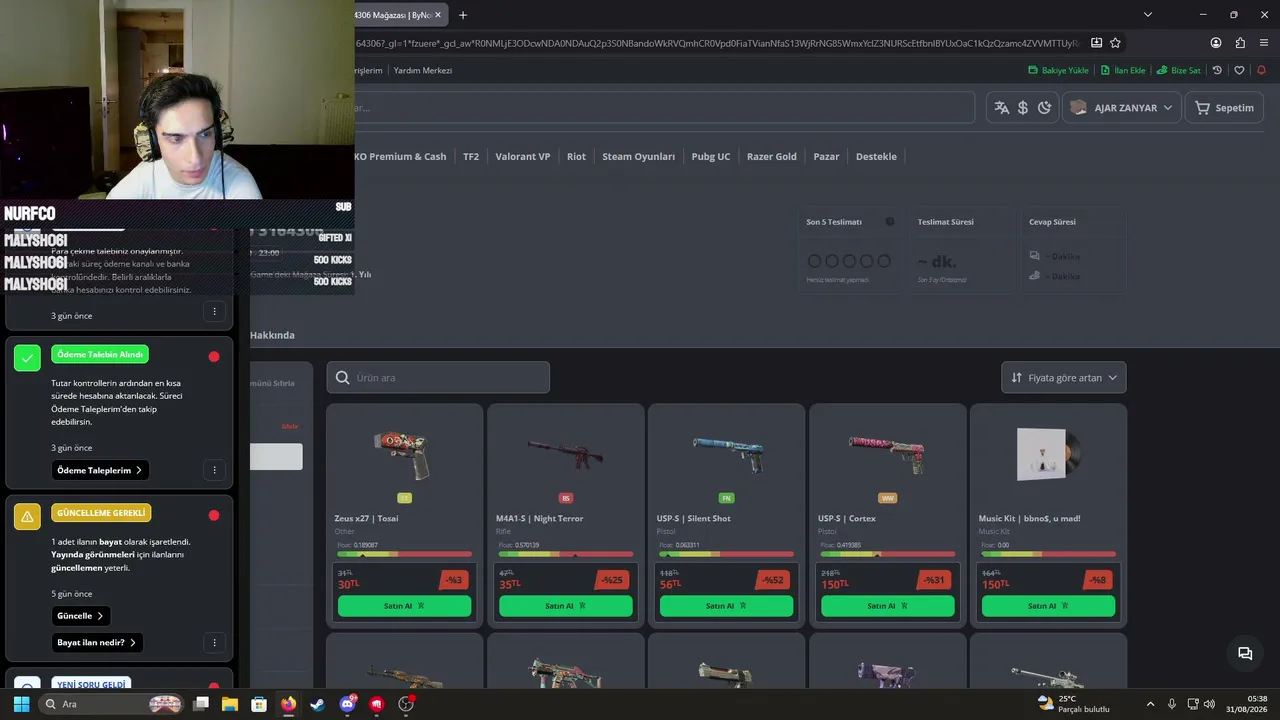This screenshot has width=1280, height=720.
Task: Click Satın Al for USP-S Silent Shot
Action: point(726,605)
